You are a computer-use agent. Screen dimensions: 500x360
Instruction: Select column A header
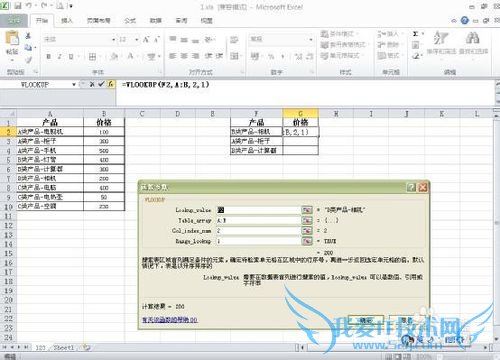tap(50, 114)
